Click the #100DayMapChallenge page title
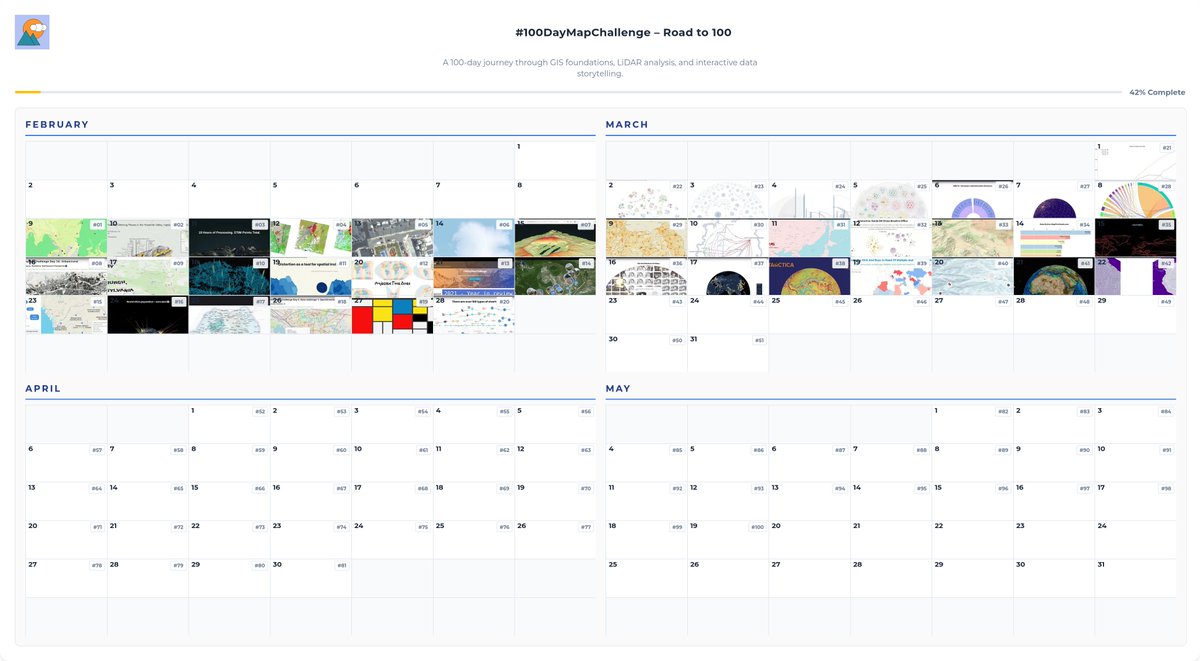This screenshot has height=661, width=1200. [x=623, y=31]
